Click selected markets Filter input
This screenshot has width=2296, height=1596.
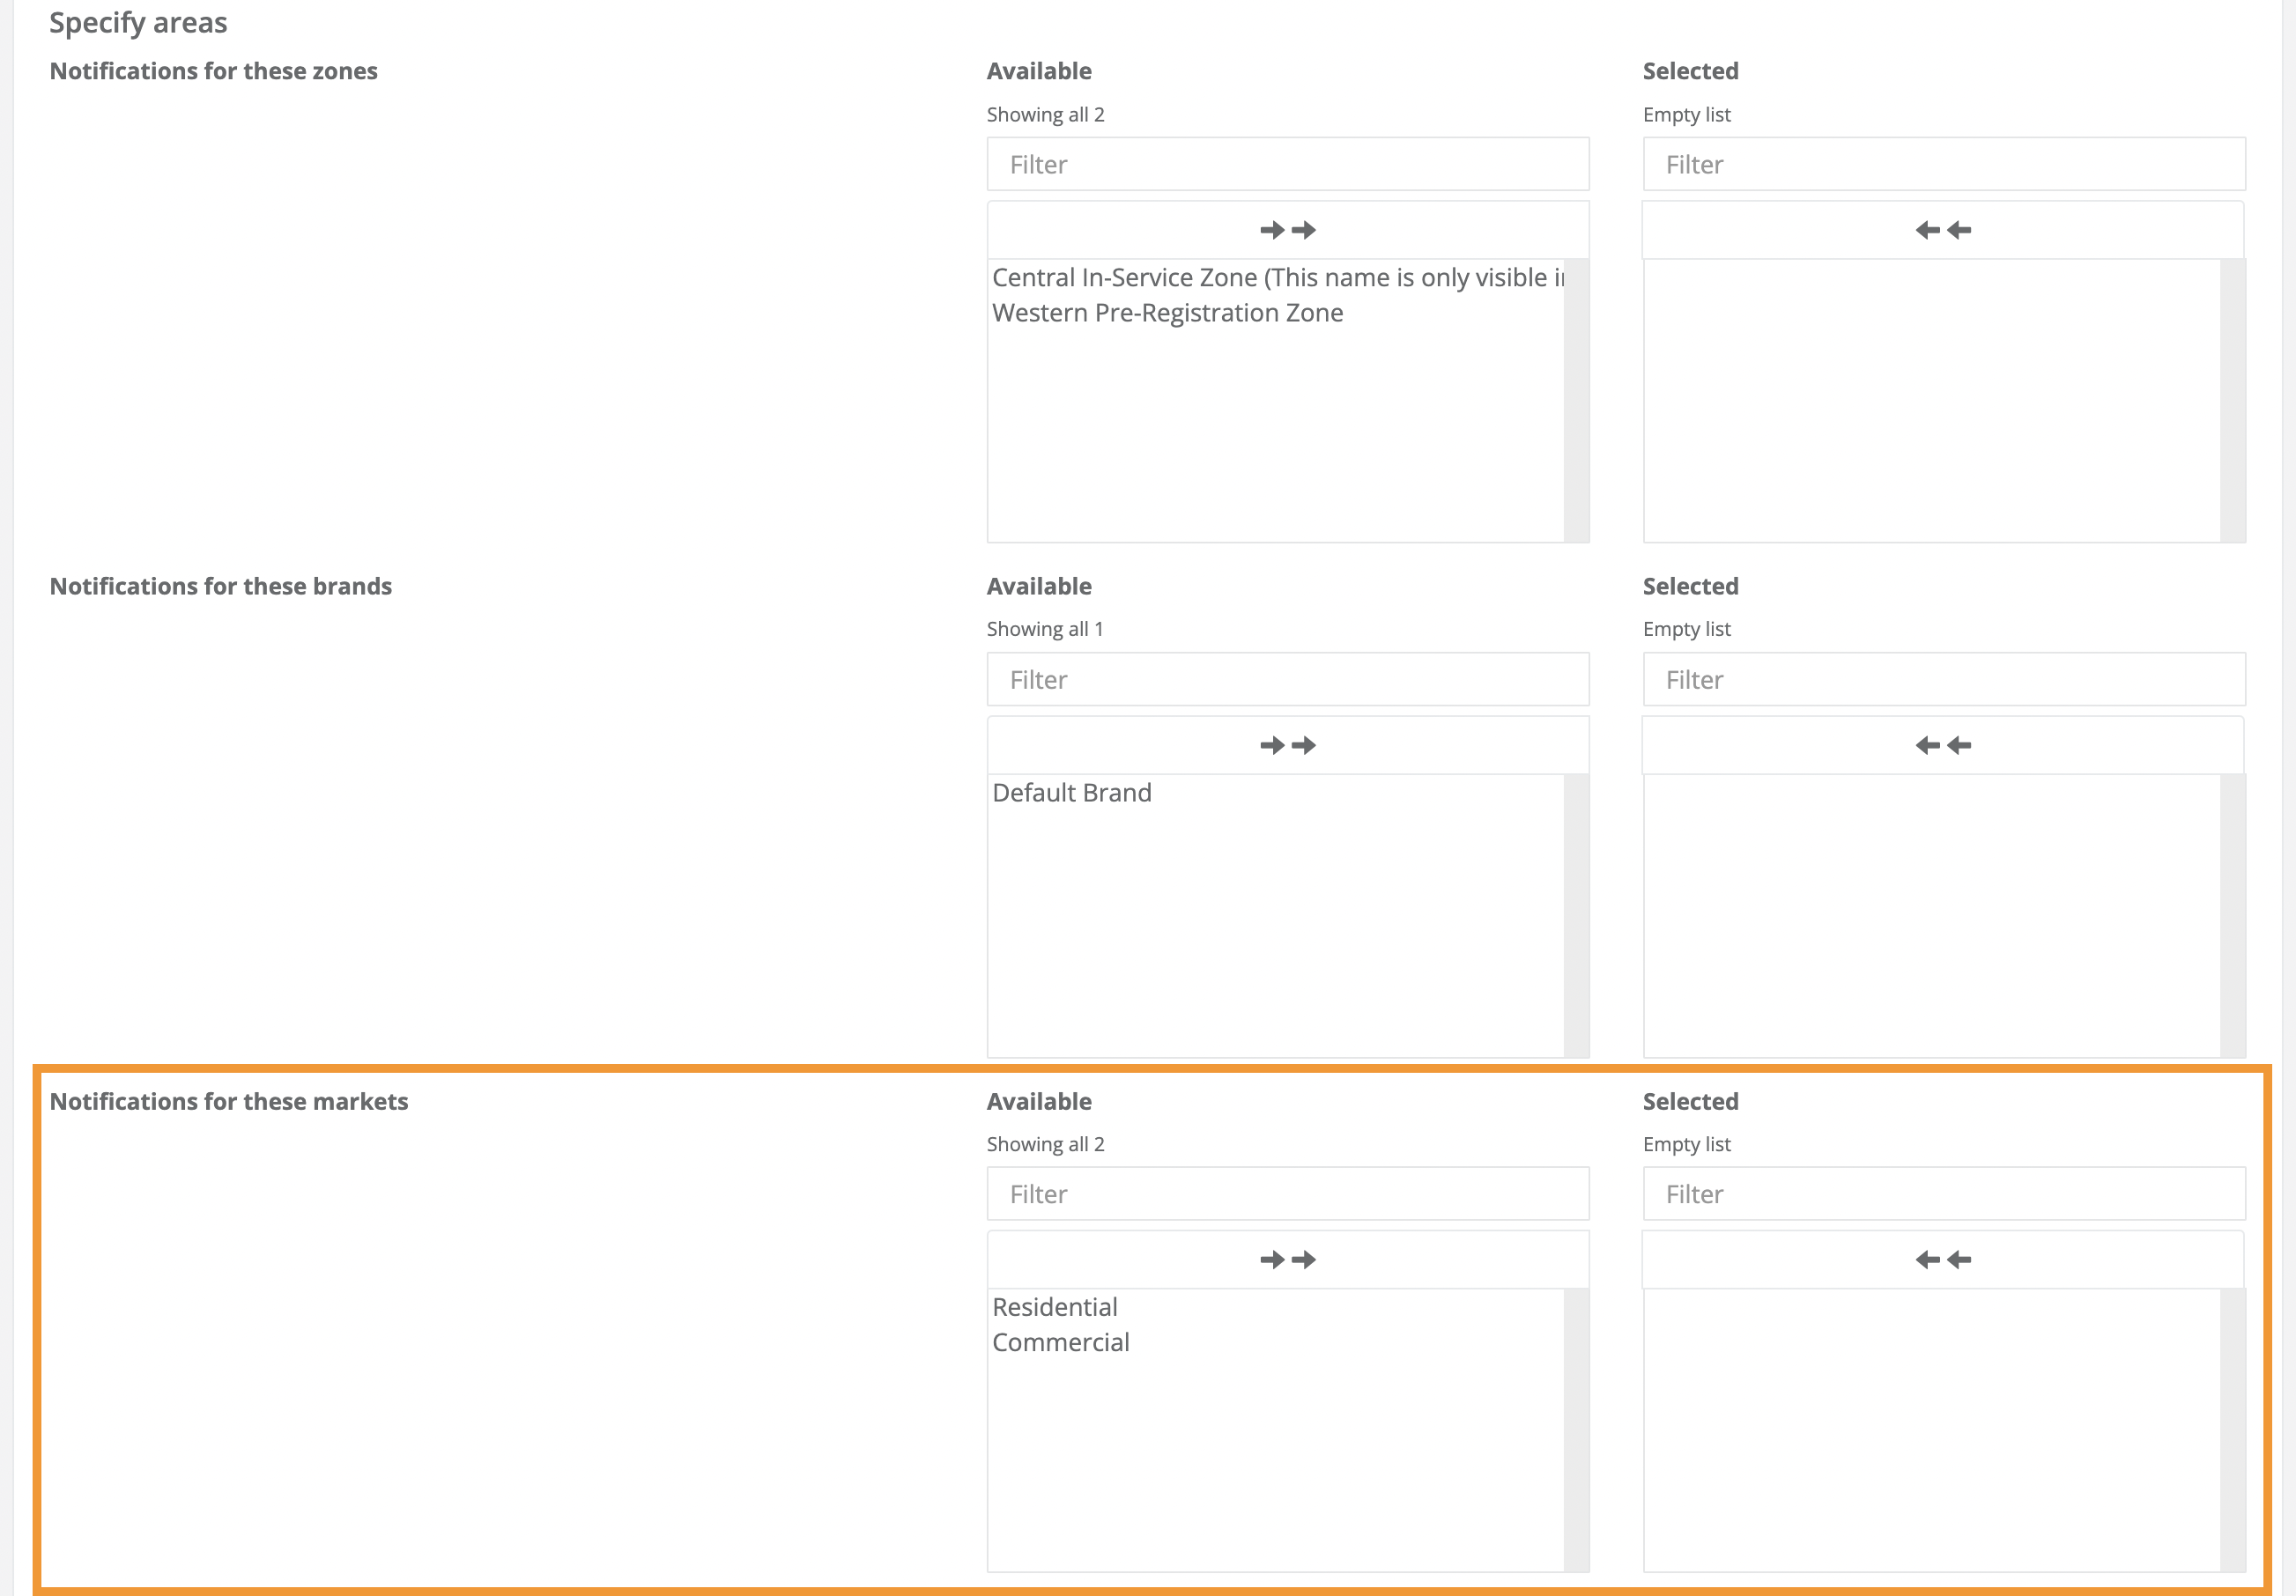pos(1943,1194)
